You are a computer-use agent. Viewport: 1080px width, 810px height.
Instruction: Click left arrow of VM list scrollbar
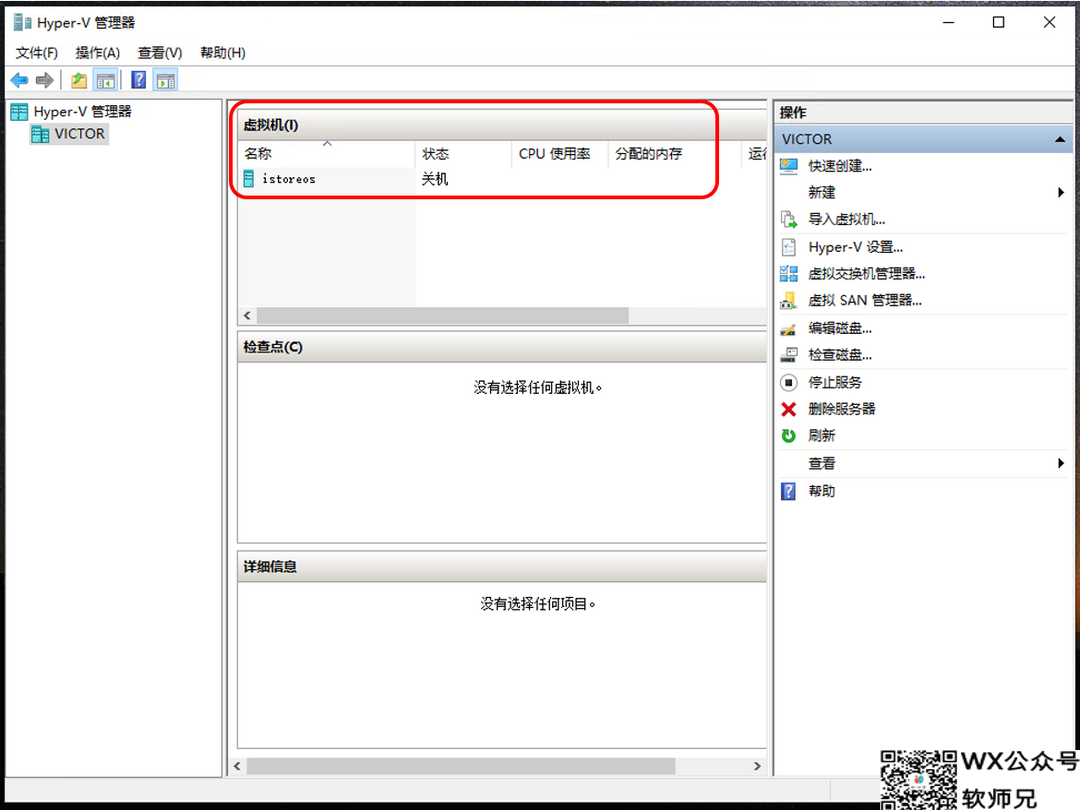pos(247,315)
